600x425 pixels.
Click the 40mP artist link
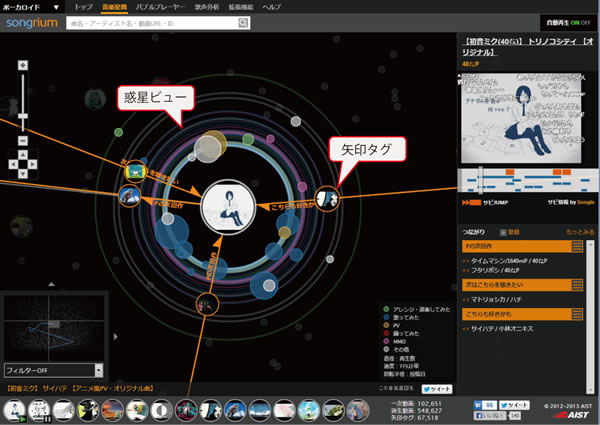click(x=470, y=64)
